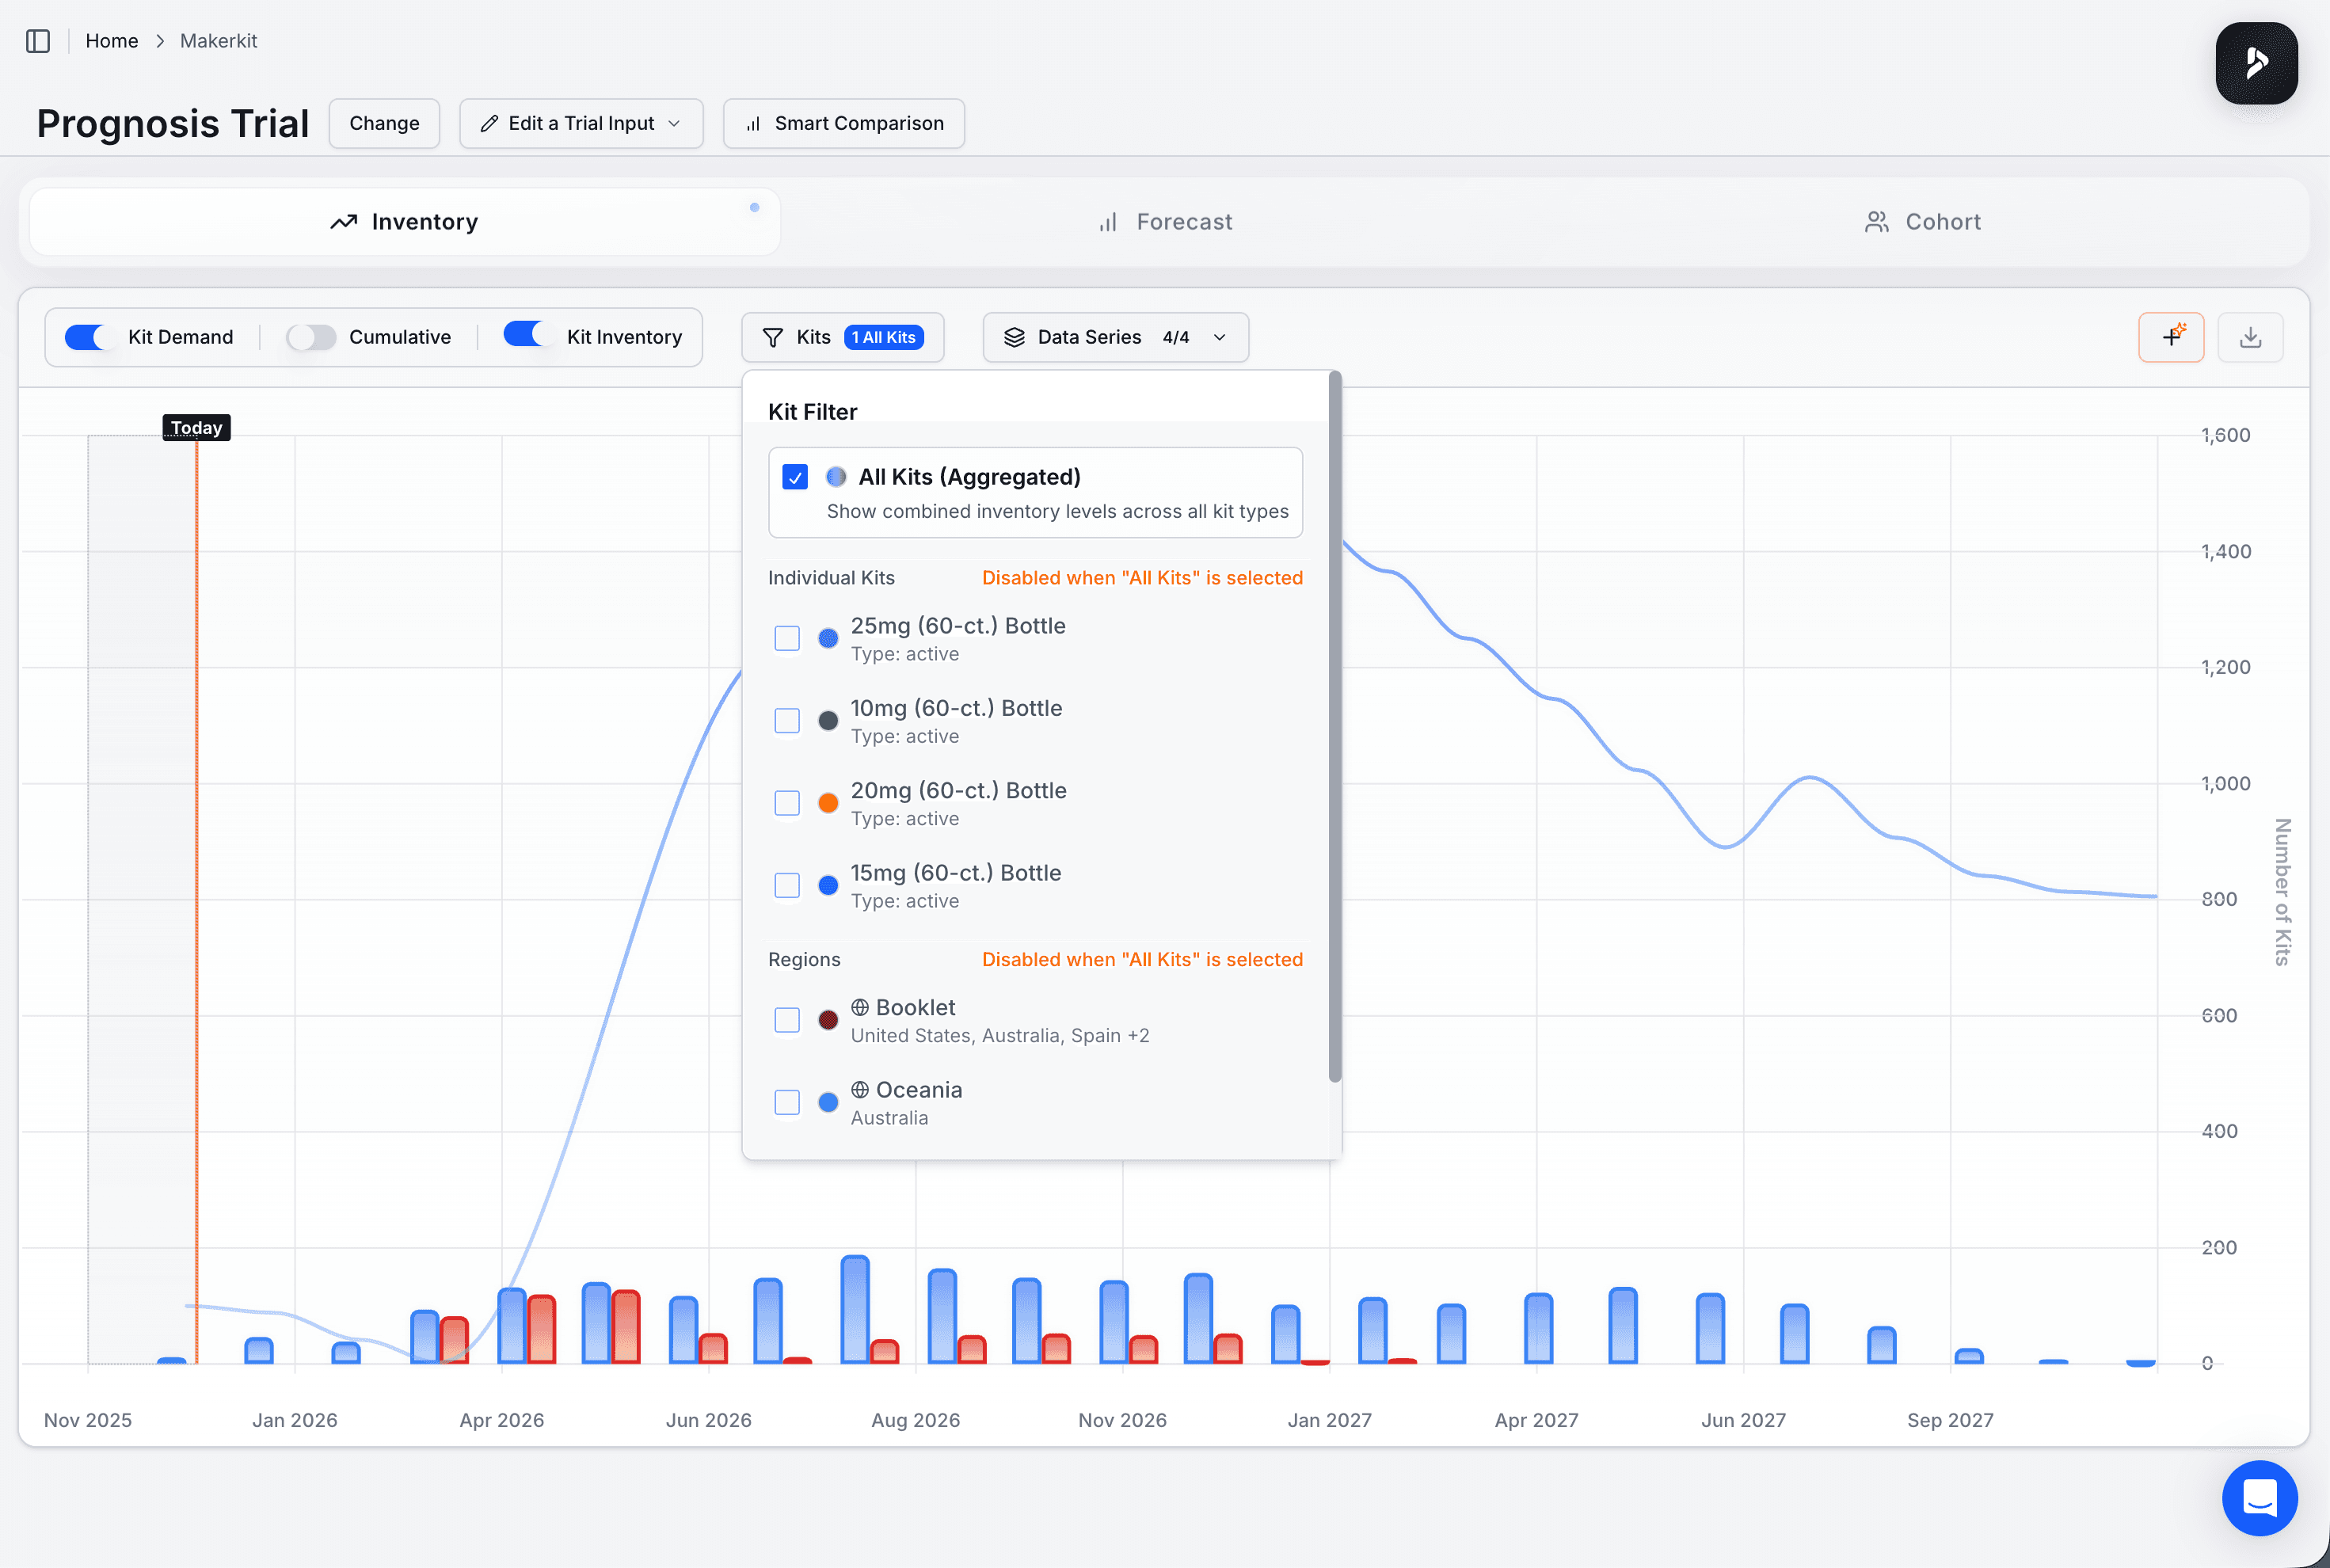
Task: Click the orange 20mg Bottle color dot
Action: tap(828, 803)
